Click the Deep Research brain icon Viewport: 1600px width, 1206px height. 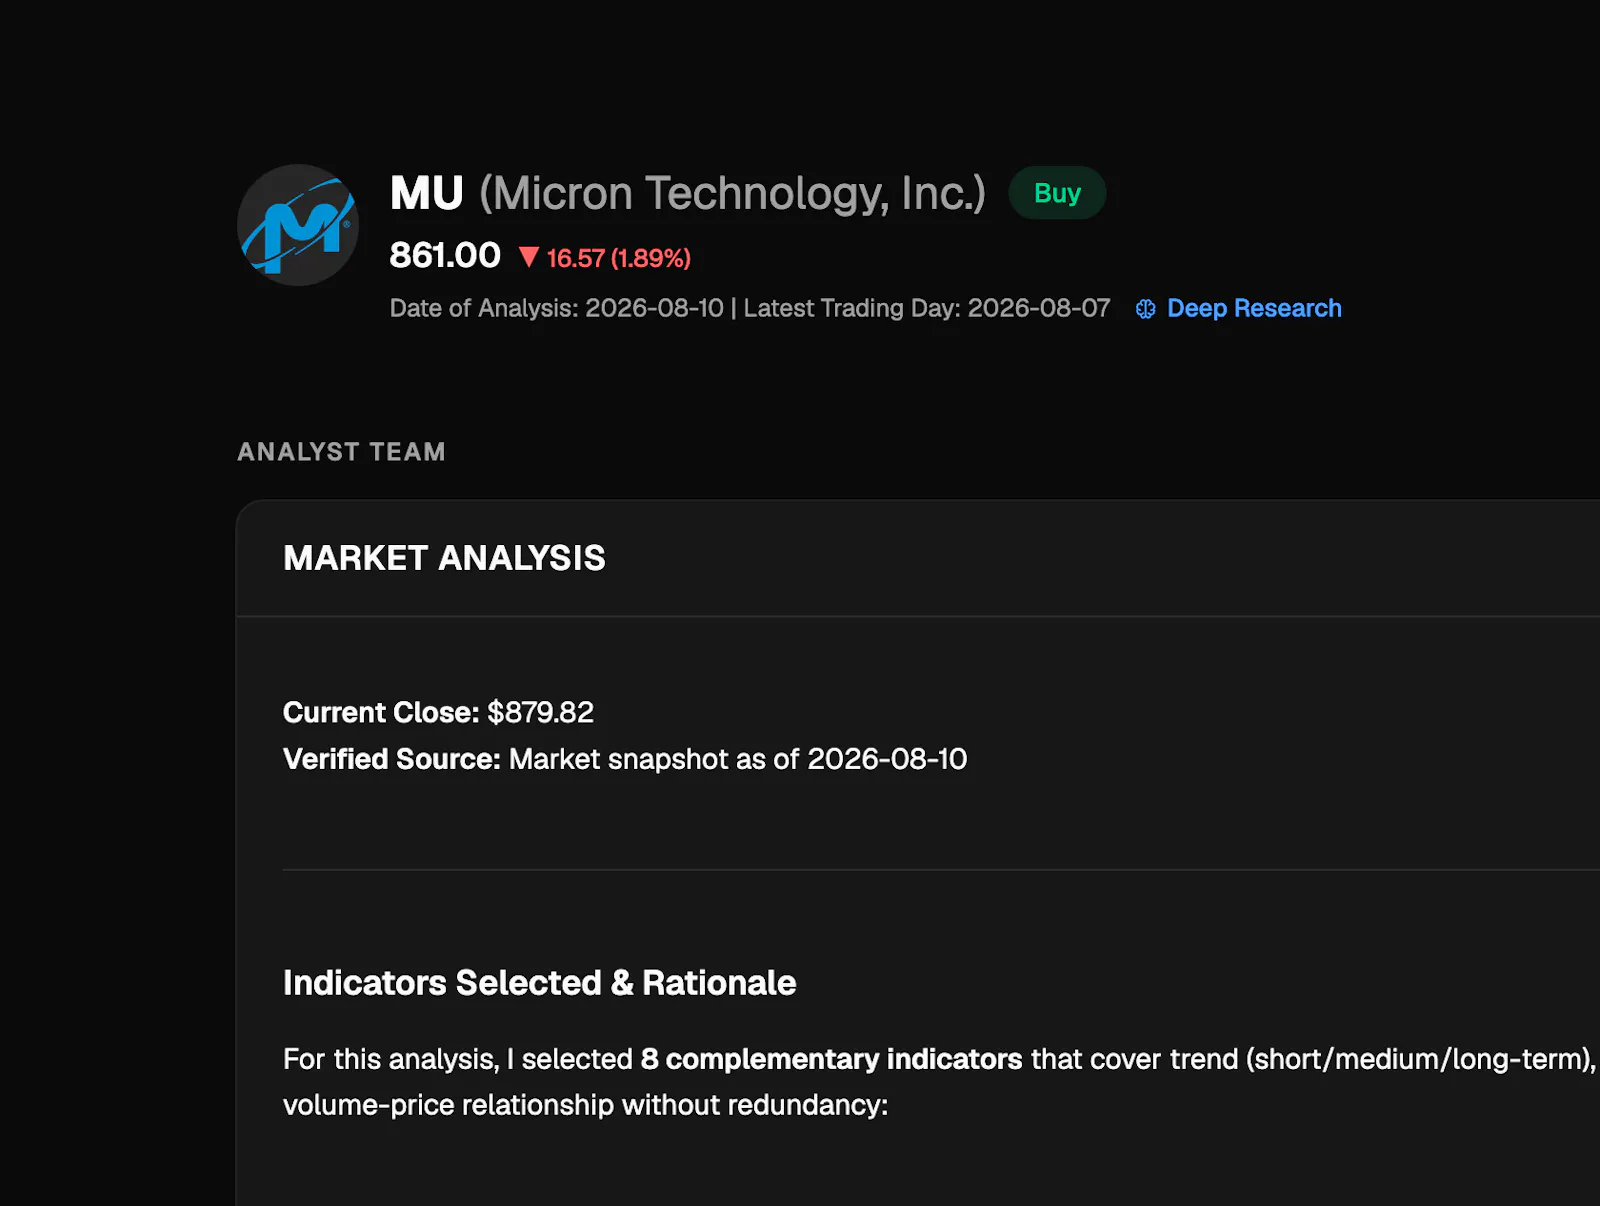coord(1146,309)
